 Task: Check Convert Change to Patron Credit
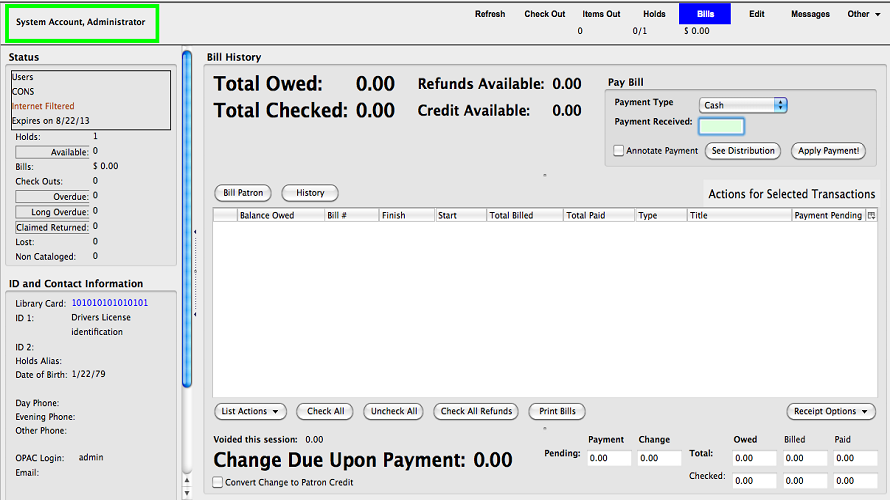[219, 483]
